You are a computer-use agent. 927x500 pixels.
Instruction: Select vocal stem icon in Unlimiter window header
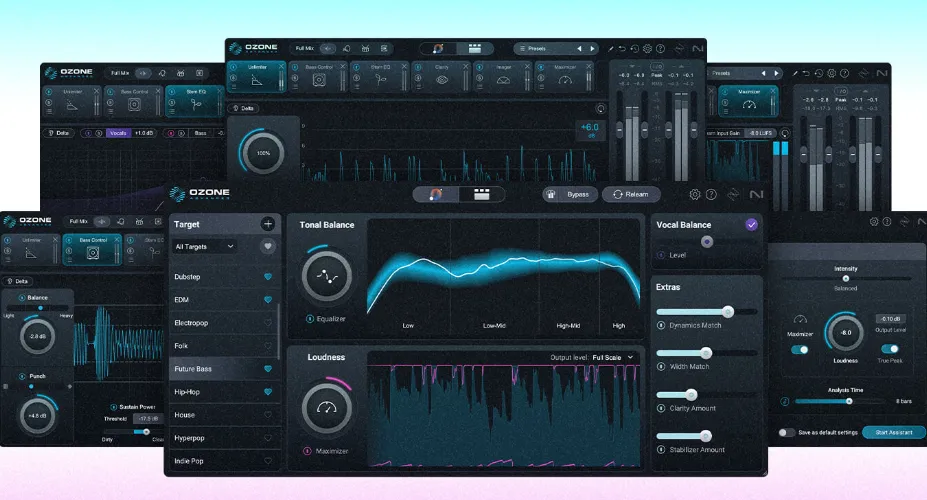coord(346,48)
